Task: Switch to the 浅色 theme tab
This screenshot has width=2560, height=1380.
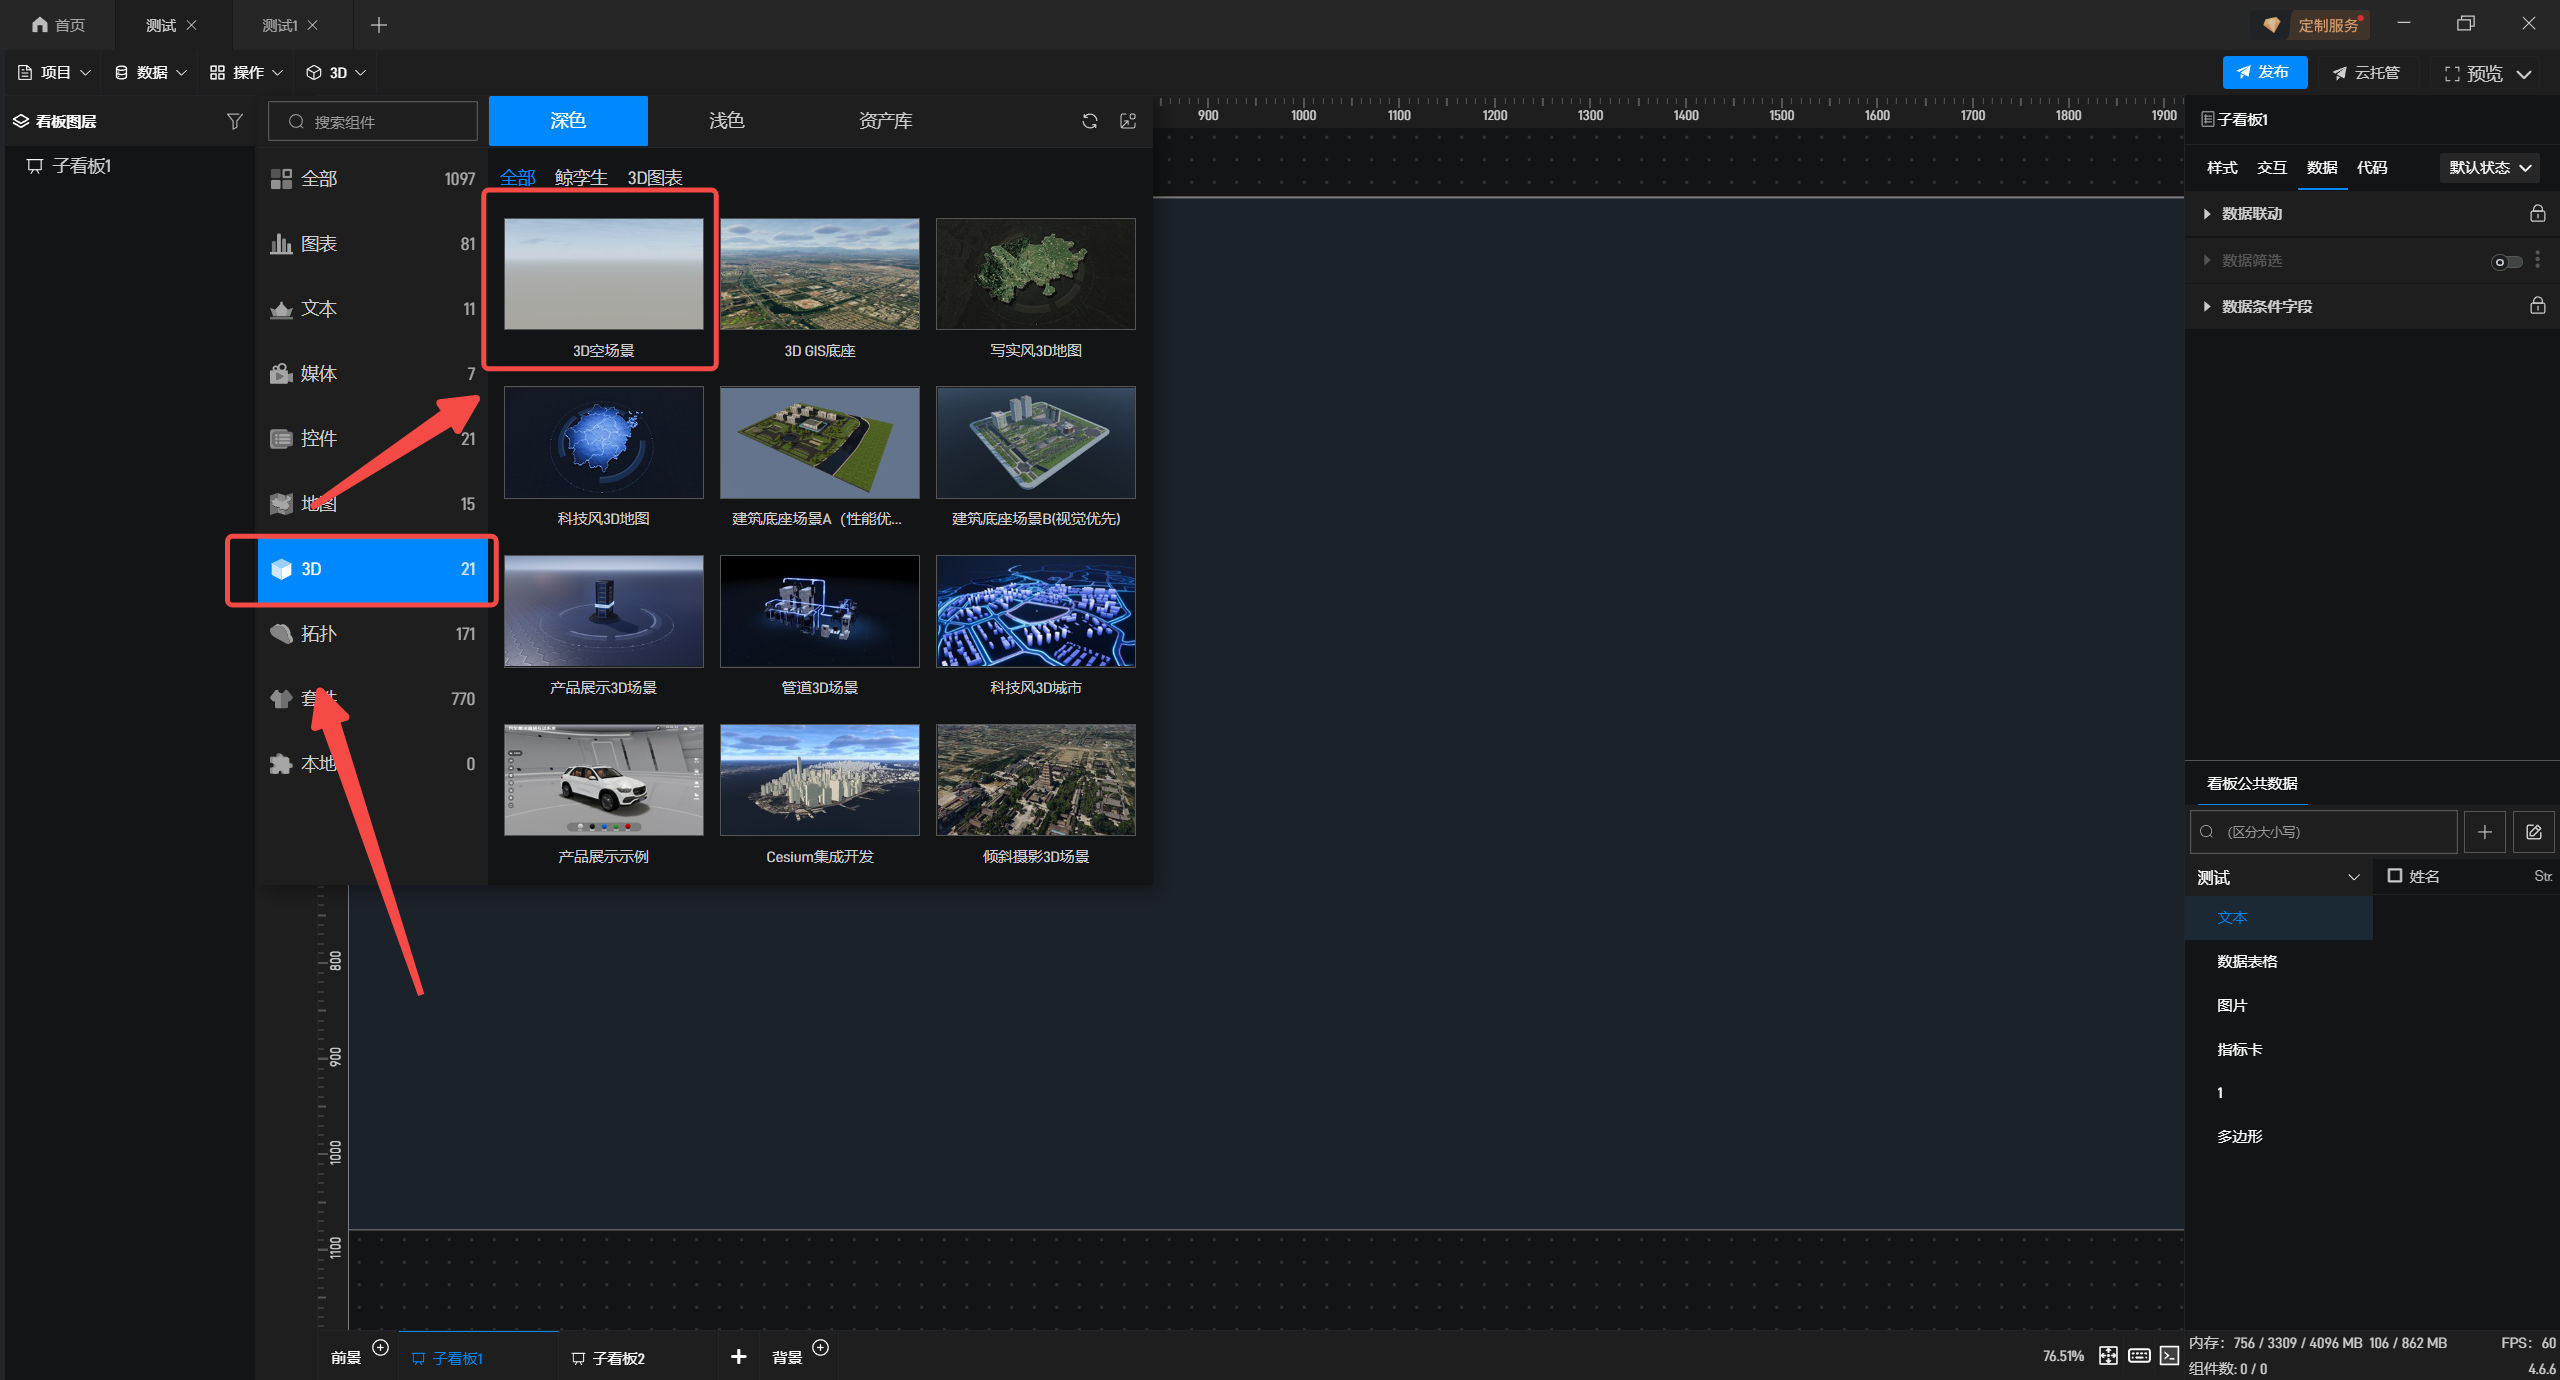Action: pos(726,121)
